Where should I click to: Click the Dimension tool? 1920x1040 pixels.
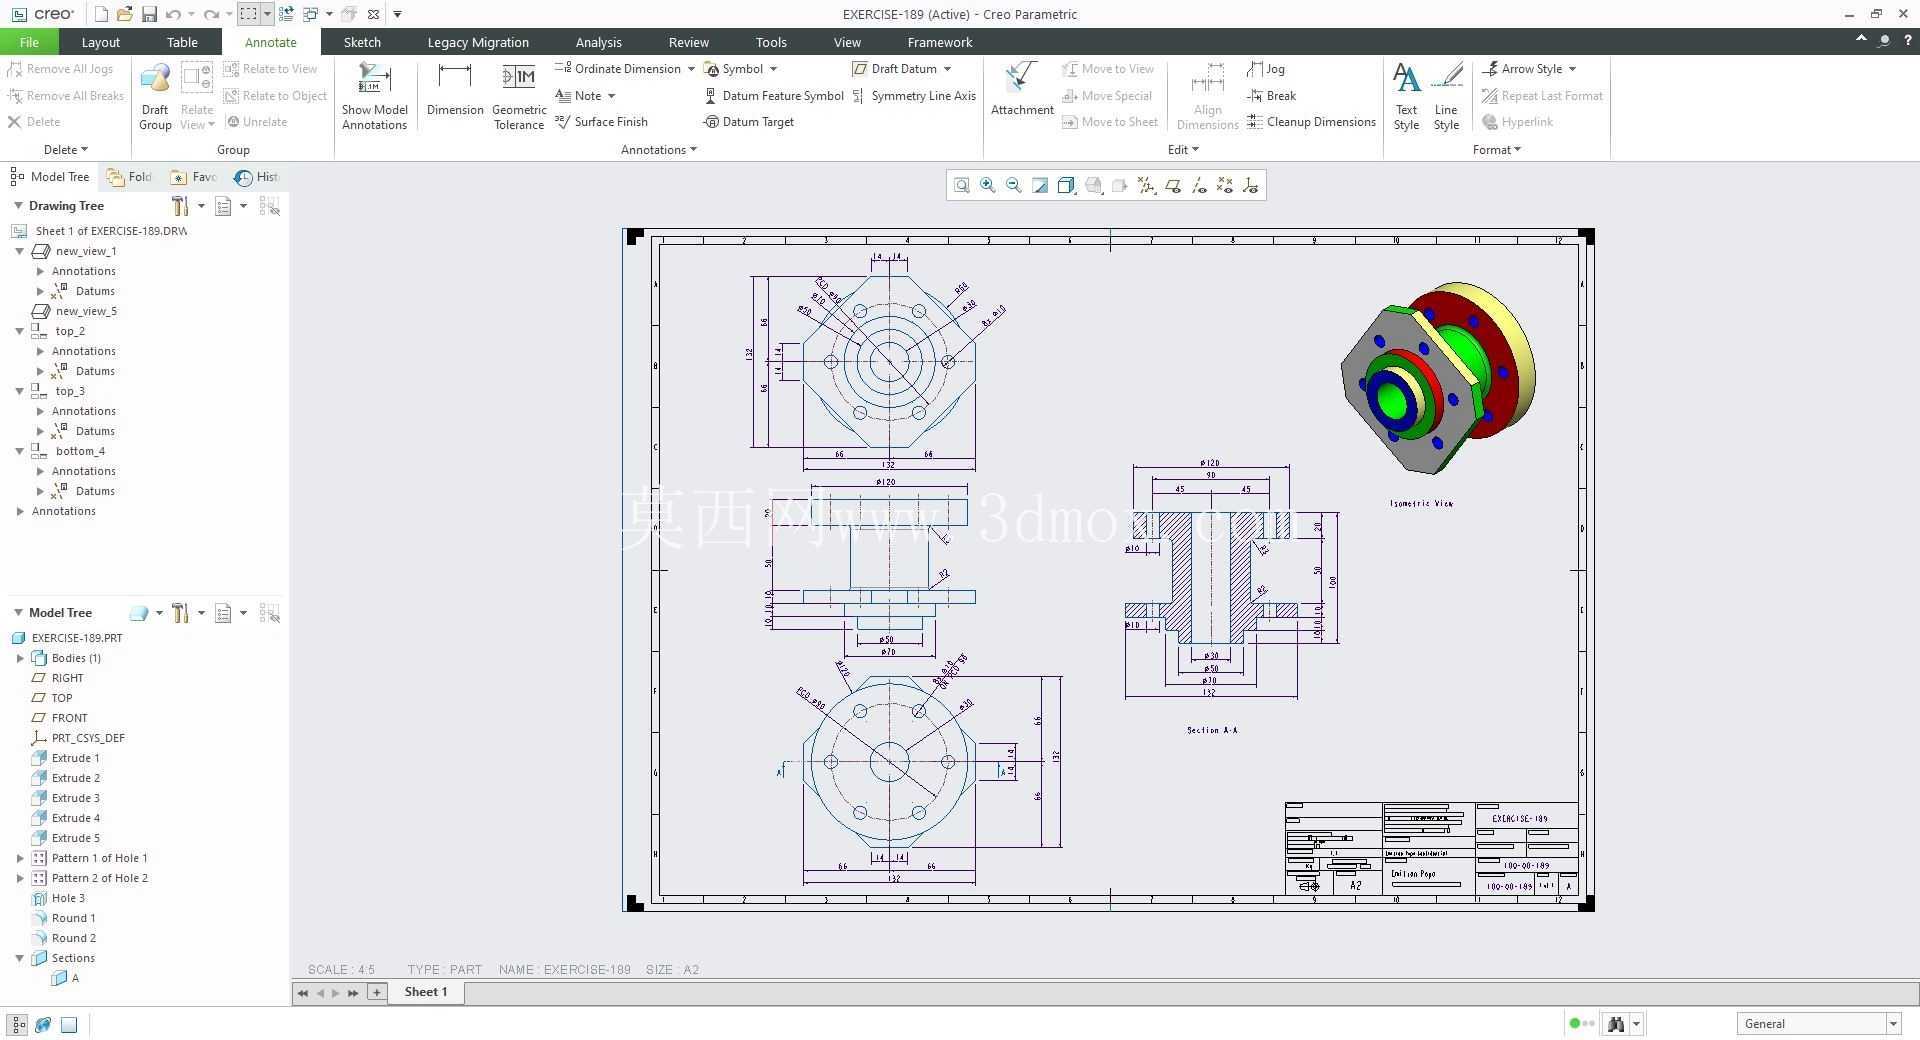click(455, 91)
